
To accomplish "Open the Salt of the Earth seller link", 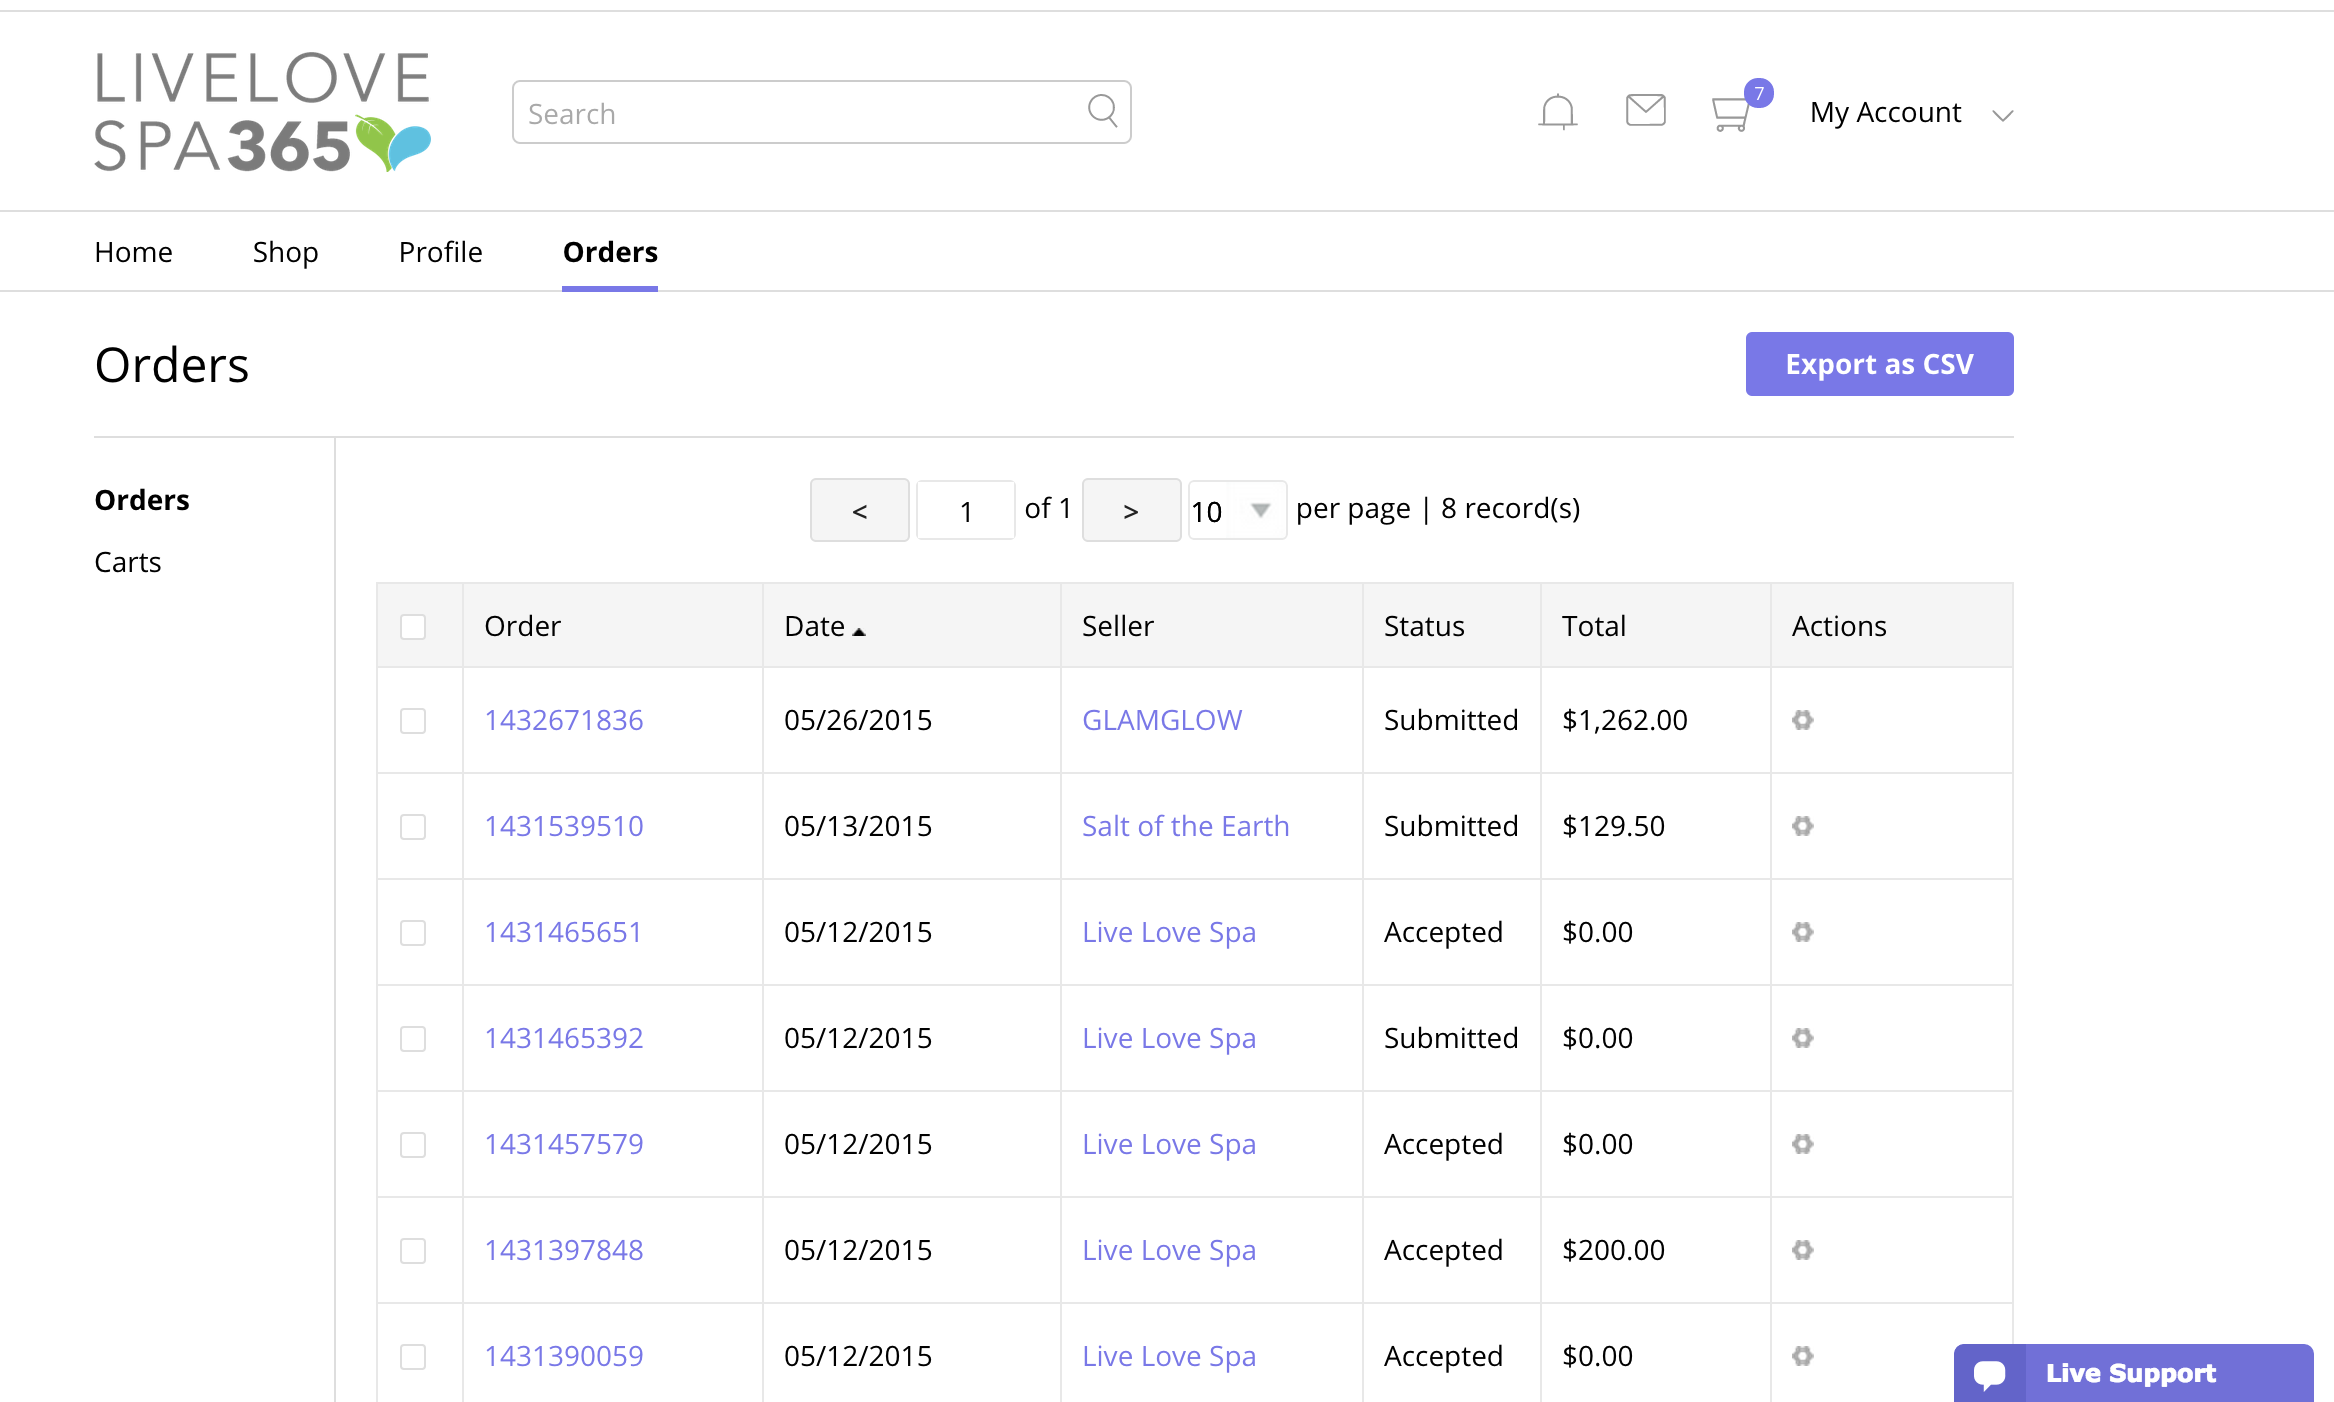I will (x=1186, y=826).
